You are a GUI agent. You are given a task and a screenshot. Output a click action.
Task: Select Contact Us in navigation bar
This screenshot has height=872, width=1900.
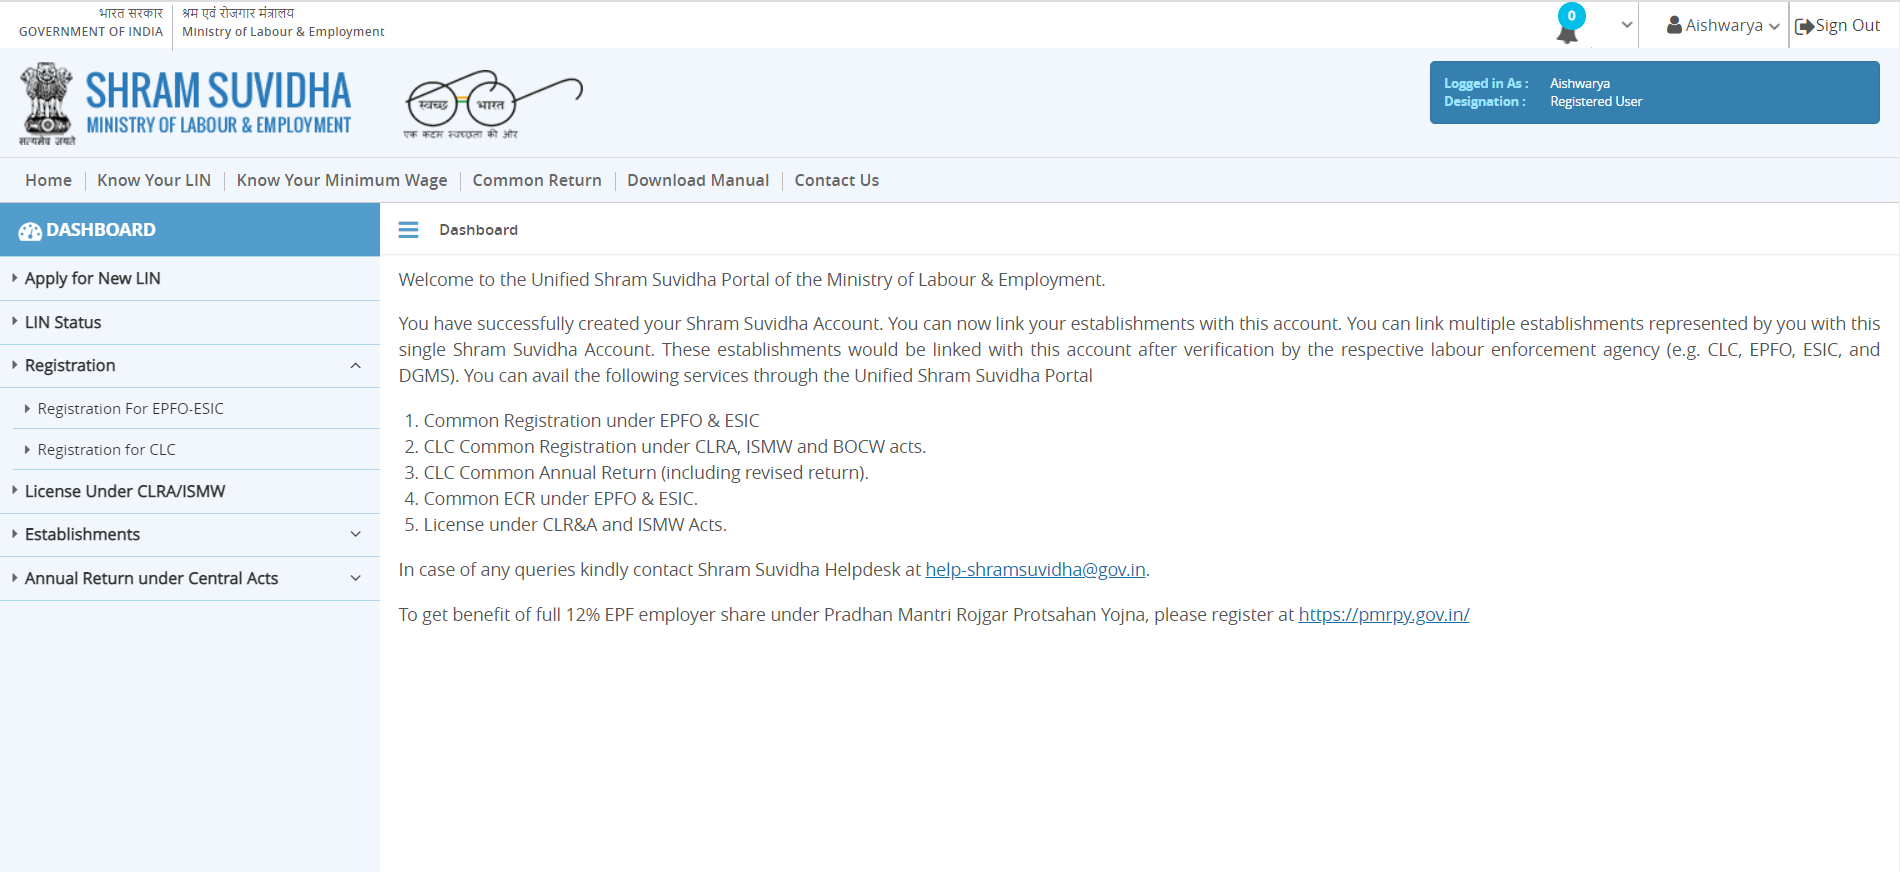[837, 180]
